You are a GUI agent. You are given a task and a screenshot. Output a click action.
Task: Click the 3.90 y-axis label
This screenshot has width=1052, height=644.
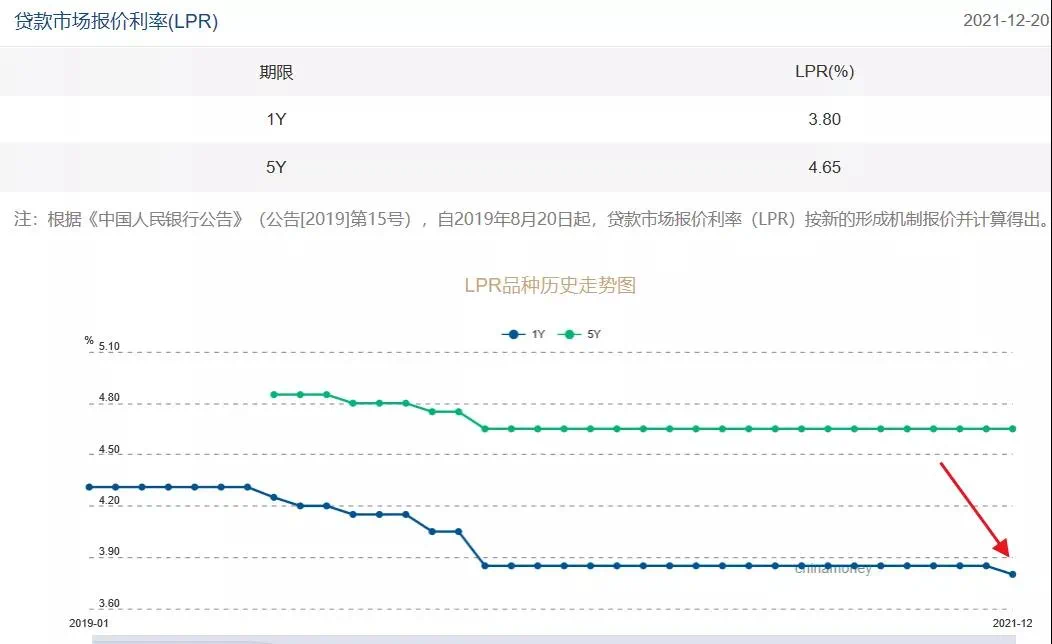tap(109, 551)
